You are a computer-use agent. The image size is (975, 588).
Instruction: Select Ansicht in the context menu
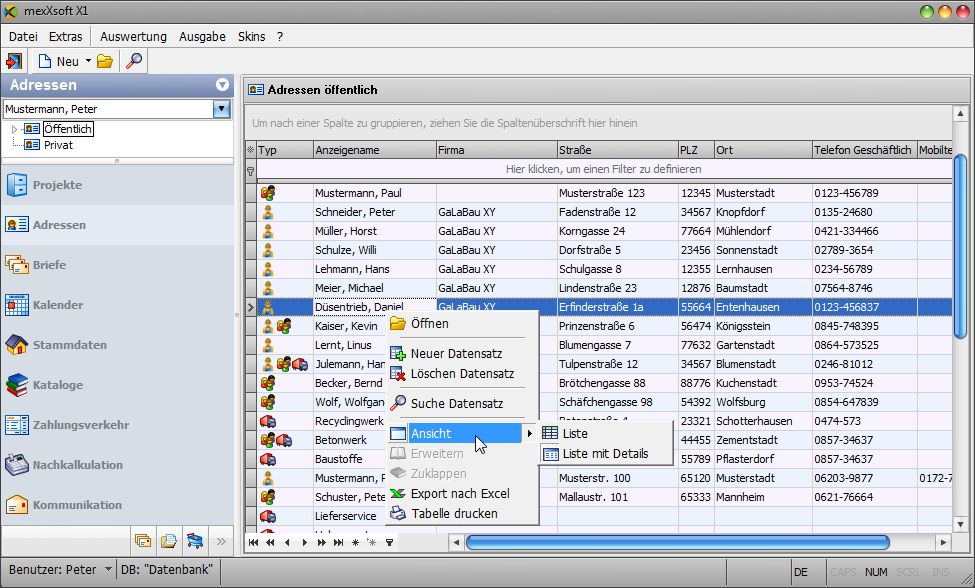462,433
